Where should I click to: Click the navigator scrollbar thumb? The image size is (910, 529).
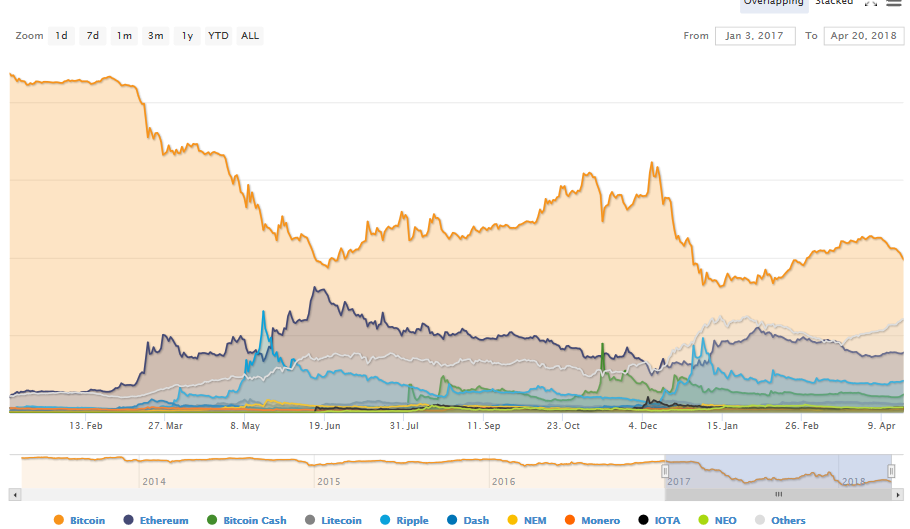[778, 494]
